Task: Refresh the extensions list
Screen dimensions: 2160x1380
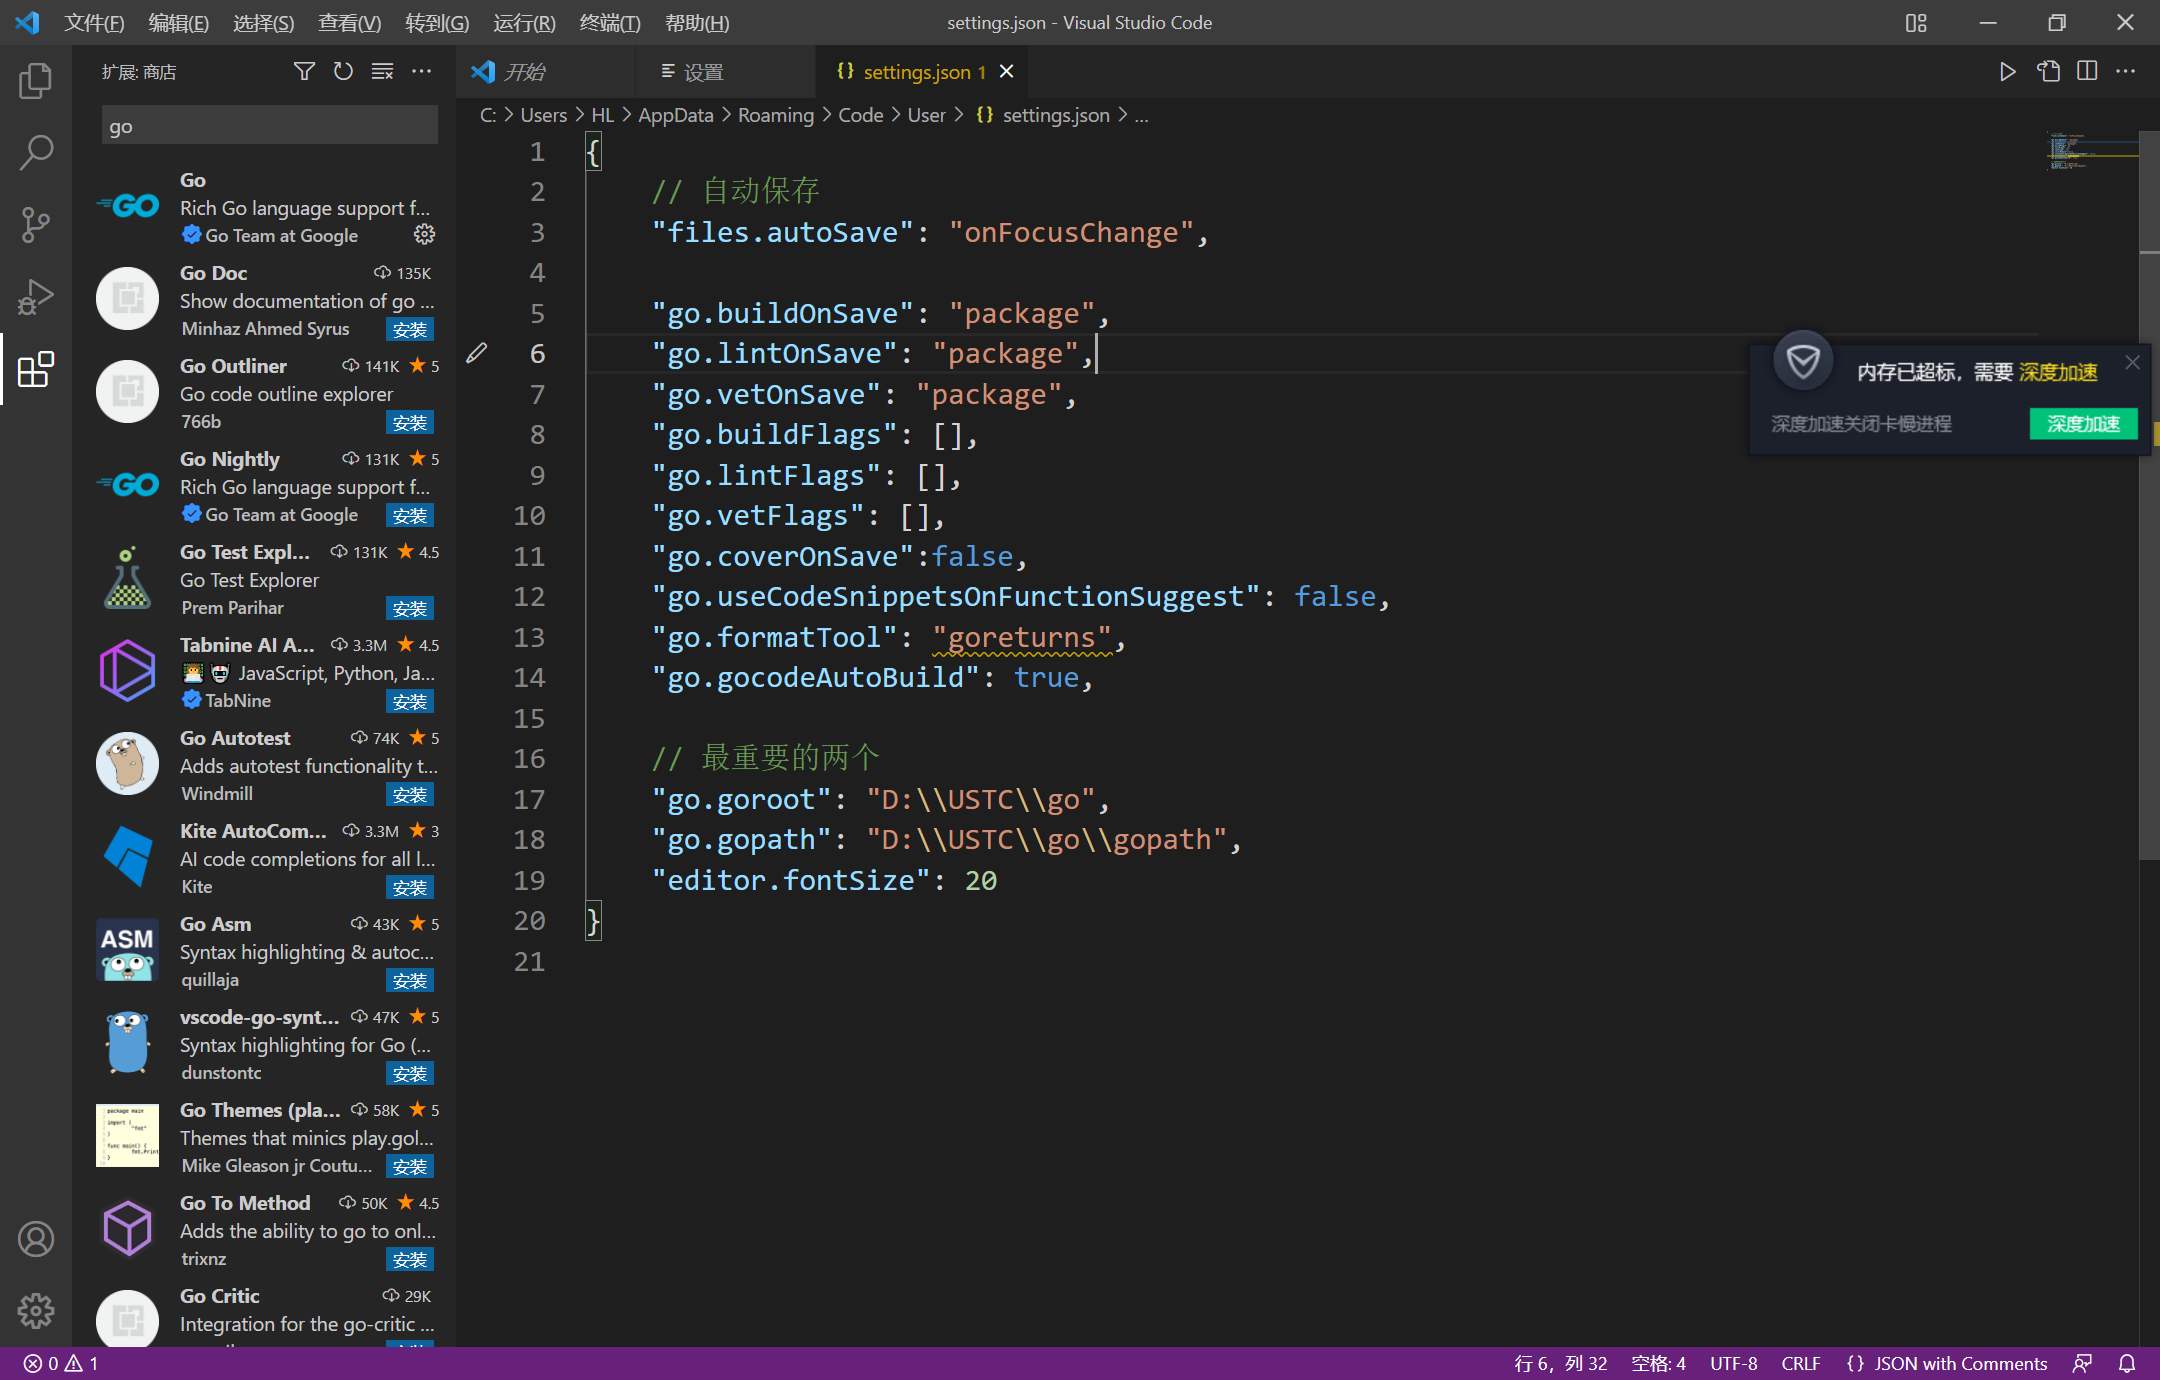Action: (x=343, y=71)
